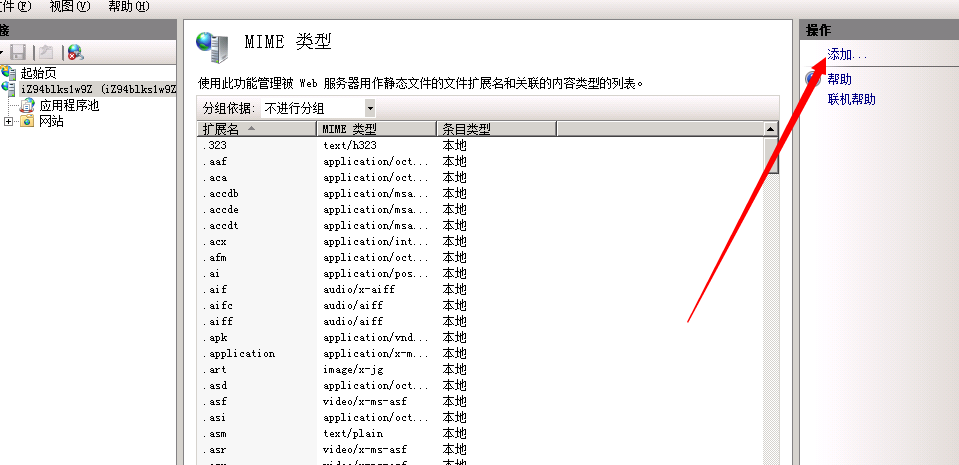Open the 帮助 link in Actions pane

[839, 79]
